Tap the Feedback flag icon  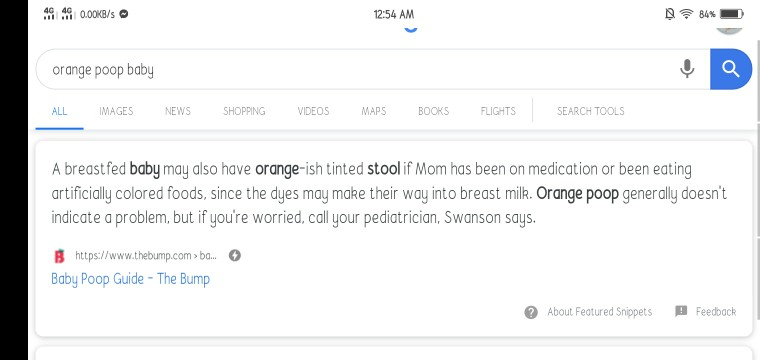point(681,311)
